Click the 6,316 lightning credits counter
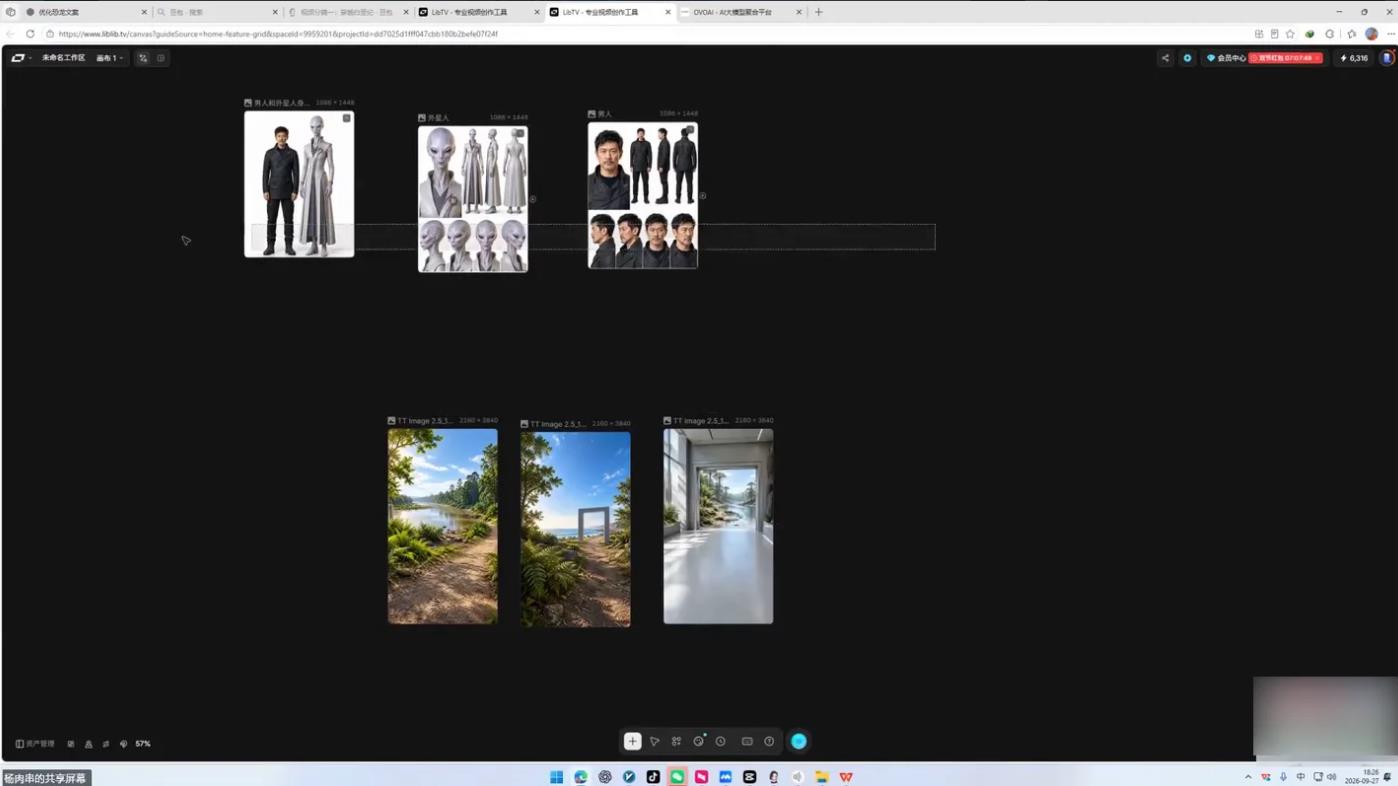The height and width of the screenshot is (786, 1398). click(1354, 58)
